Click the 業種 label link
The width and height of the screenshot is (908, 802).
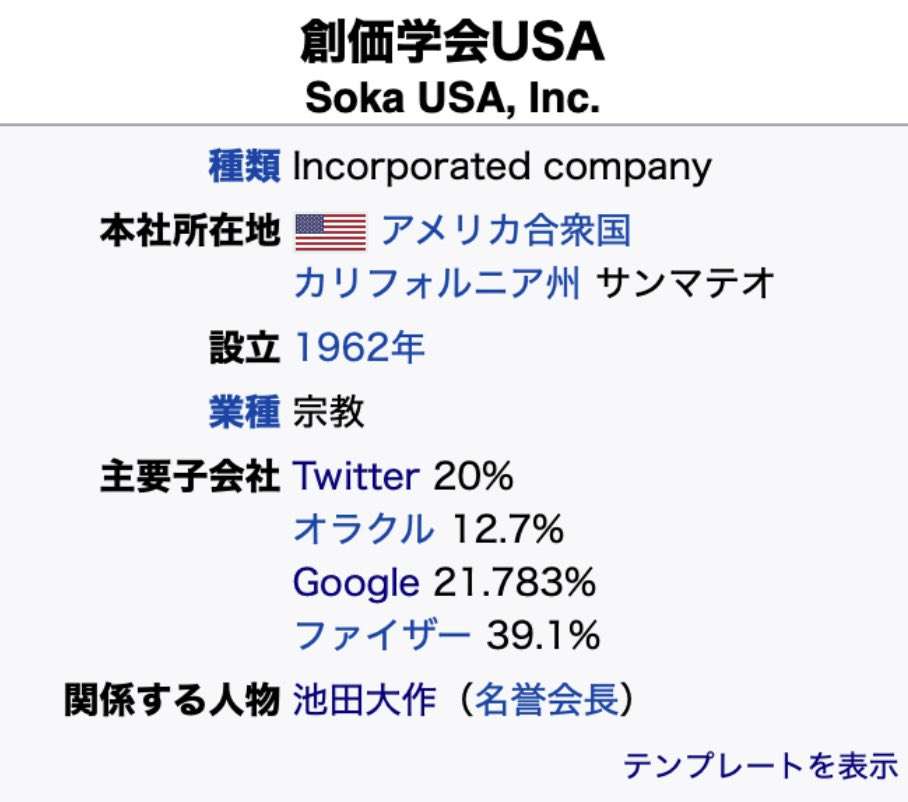pyautogui.click(x=244, y=412)
